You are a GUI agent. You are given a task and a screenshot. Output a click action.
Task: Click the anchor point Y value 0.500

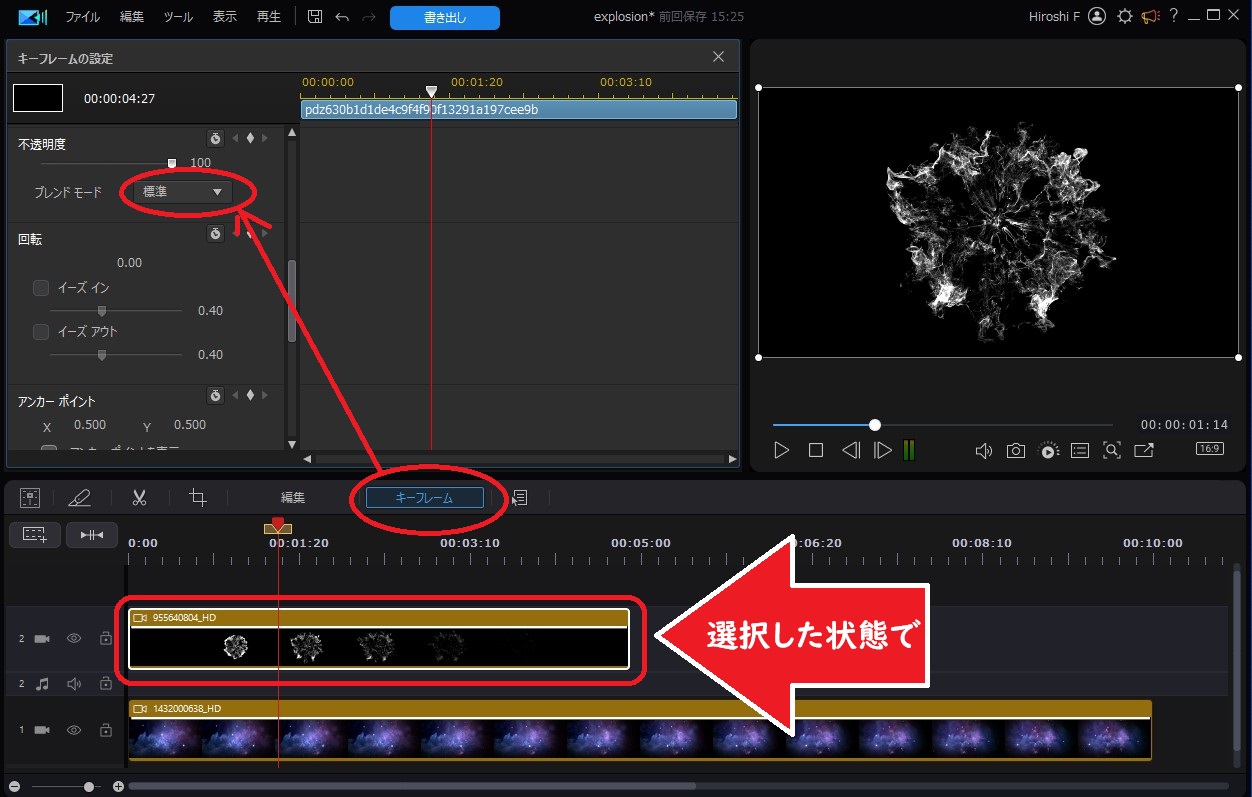pos(189,425)
